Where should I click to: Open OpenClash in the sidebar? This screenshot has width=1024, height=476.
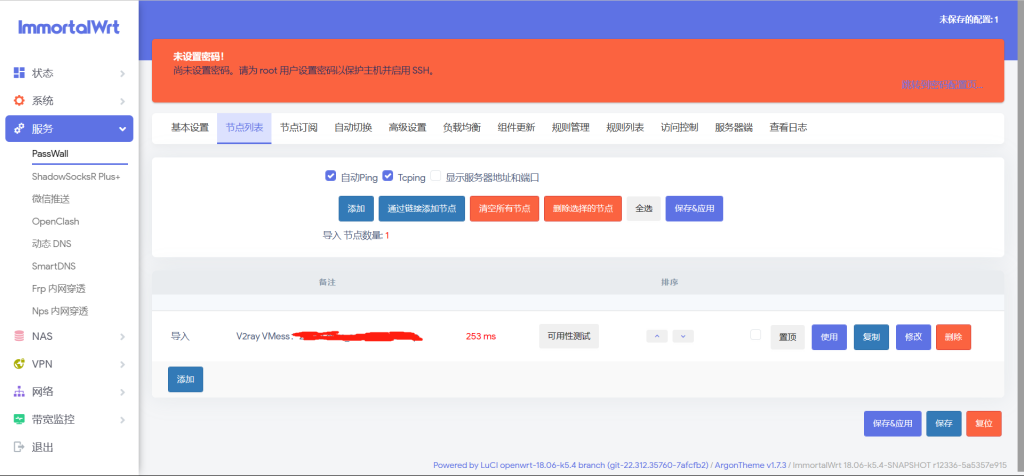[x=55, y=221]
